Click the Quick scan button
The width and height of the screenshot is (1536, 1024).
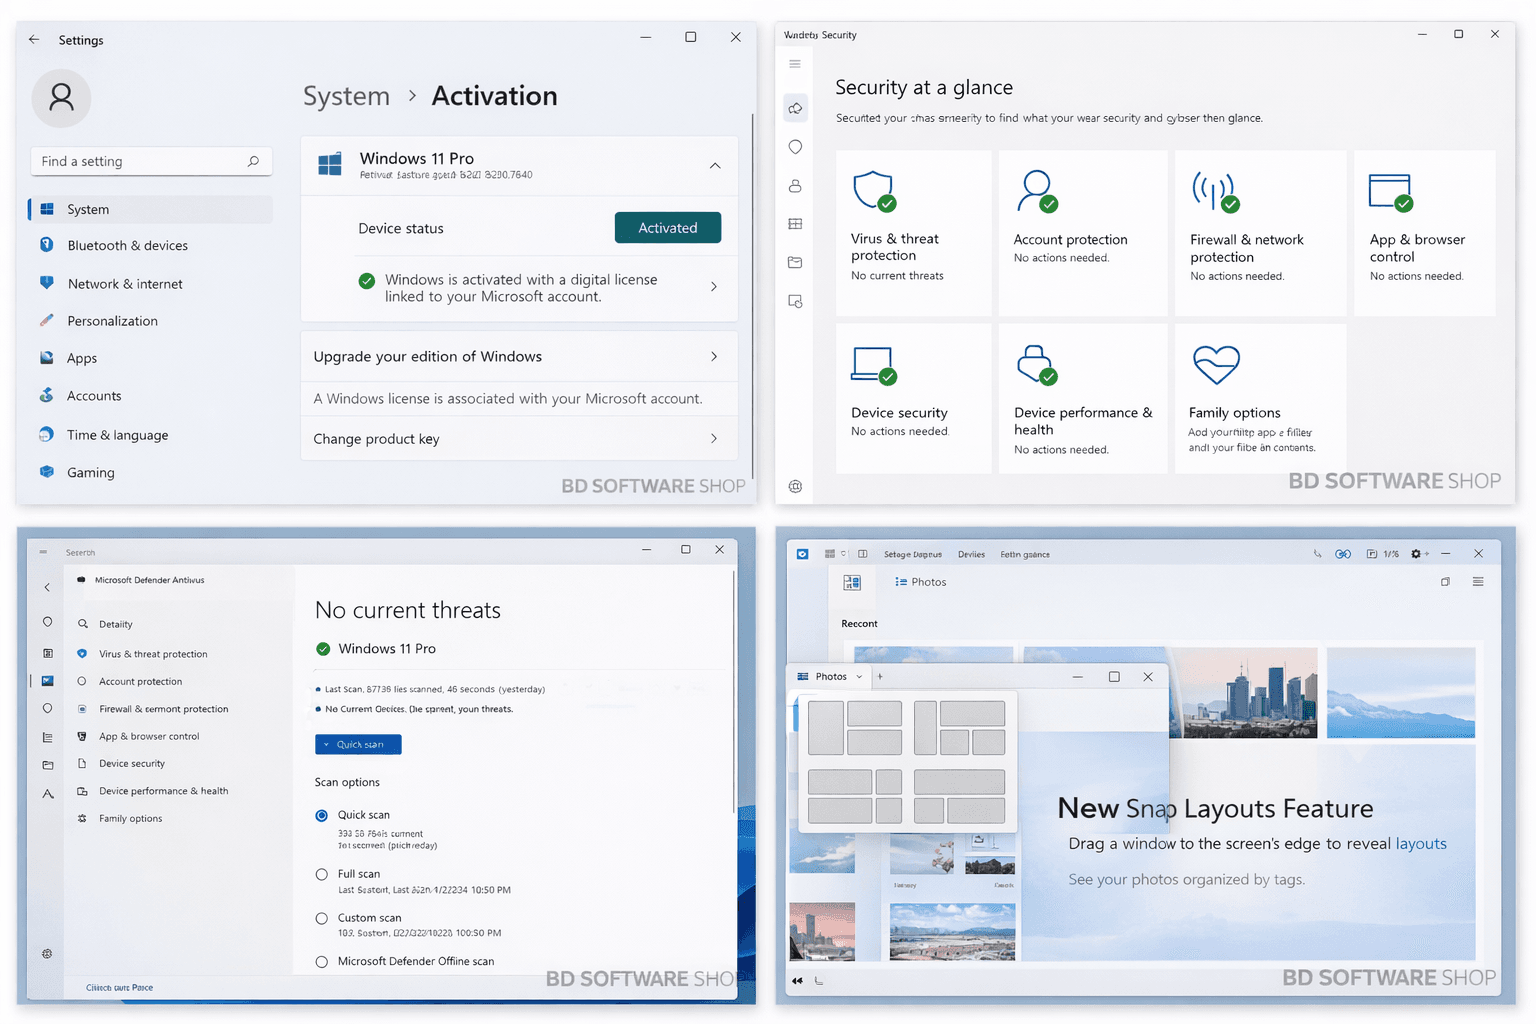click(x=358, y=744)
